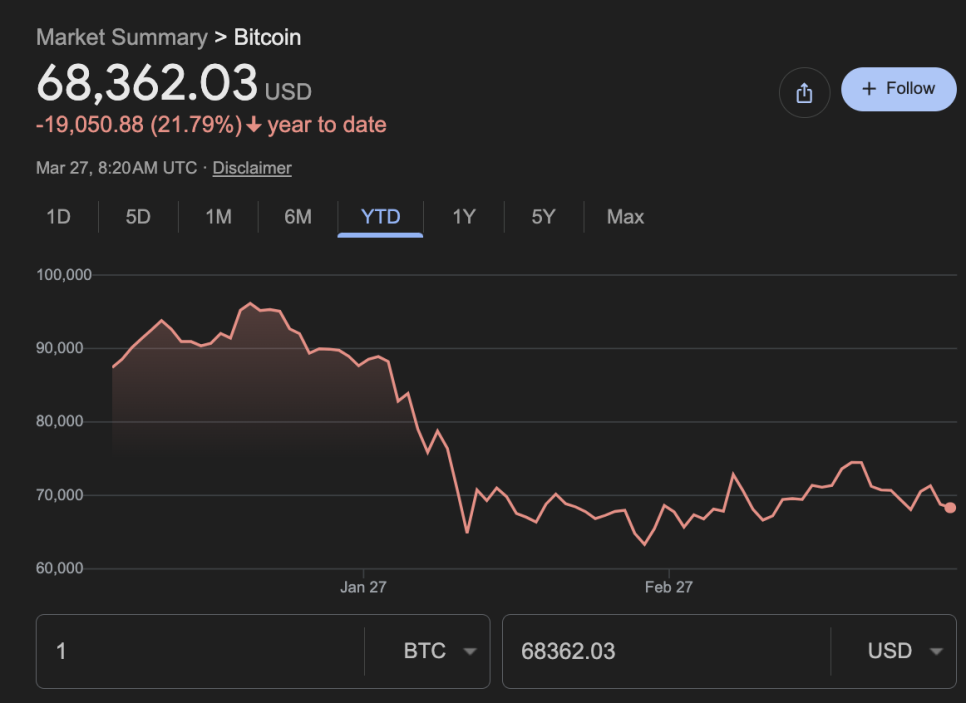Viewport: 966px width, 703px height.
Task: Select the Max range tab
Action: pyautogui.click(x=625, y=217)
